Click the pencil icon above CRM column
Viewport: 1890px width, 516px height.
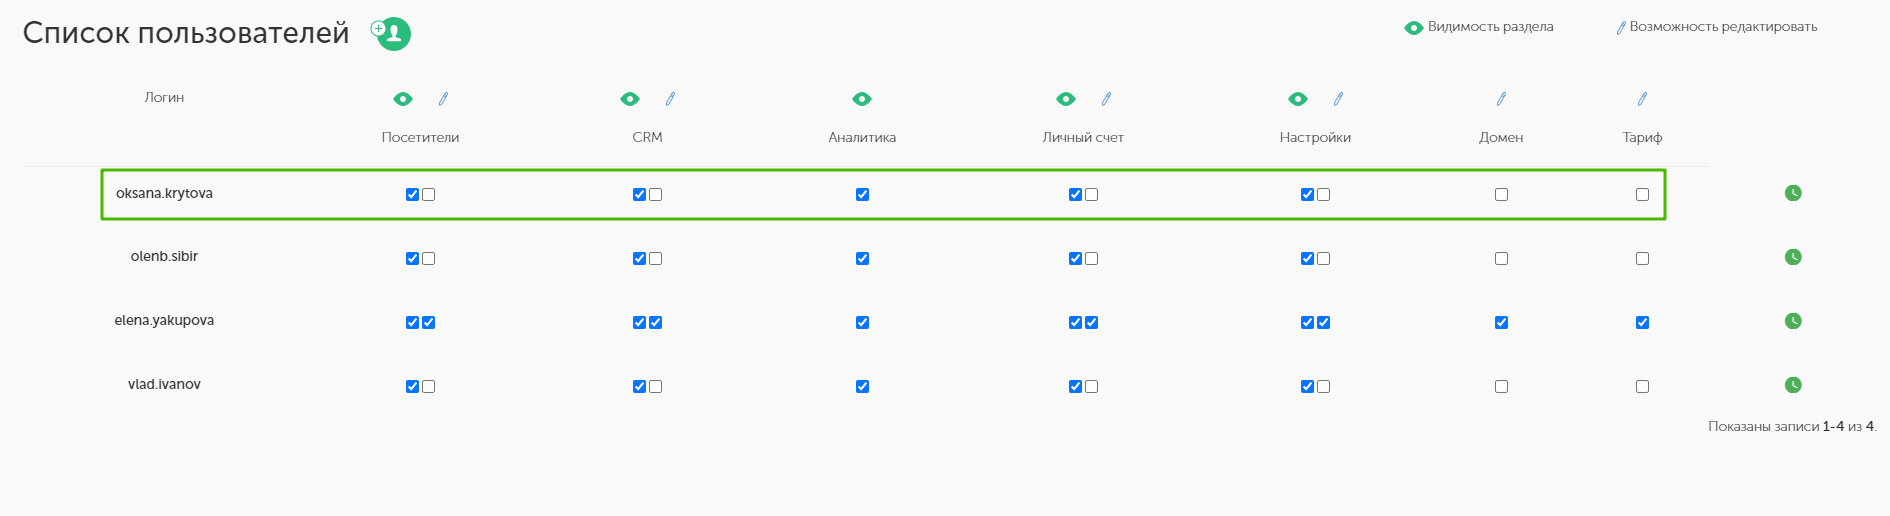670,99
